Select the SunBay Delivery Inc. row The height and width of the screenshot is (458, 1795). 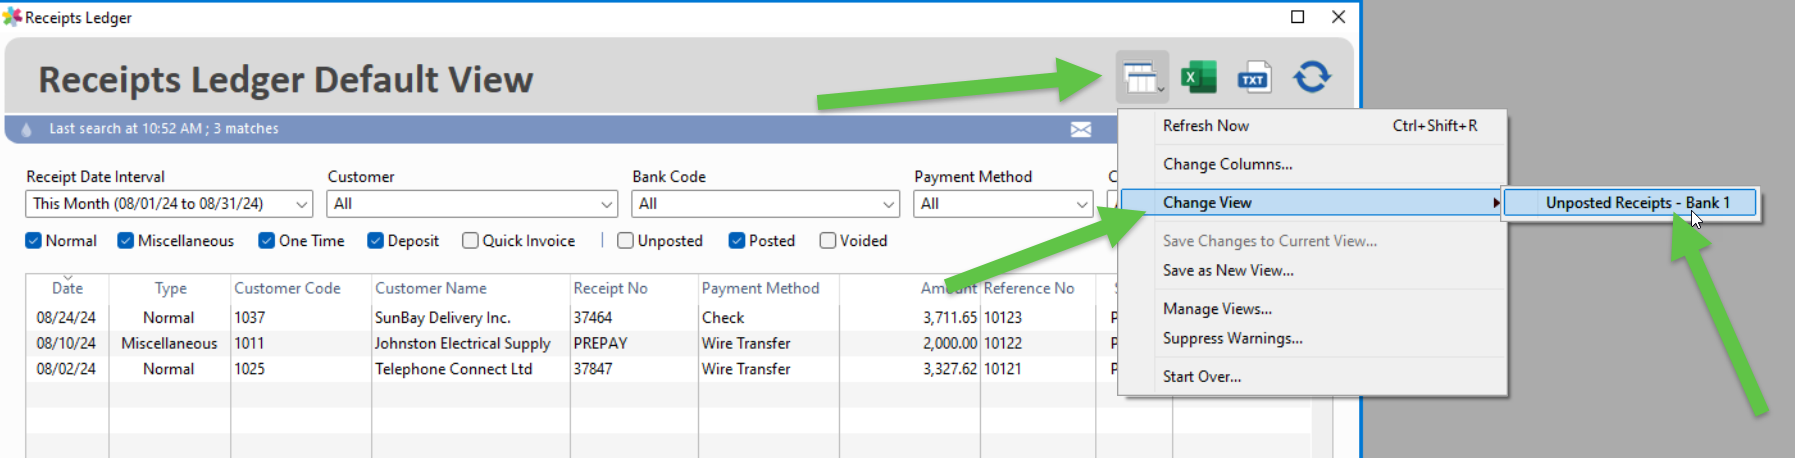(x=572, y=318)
